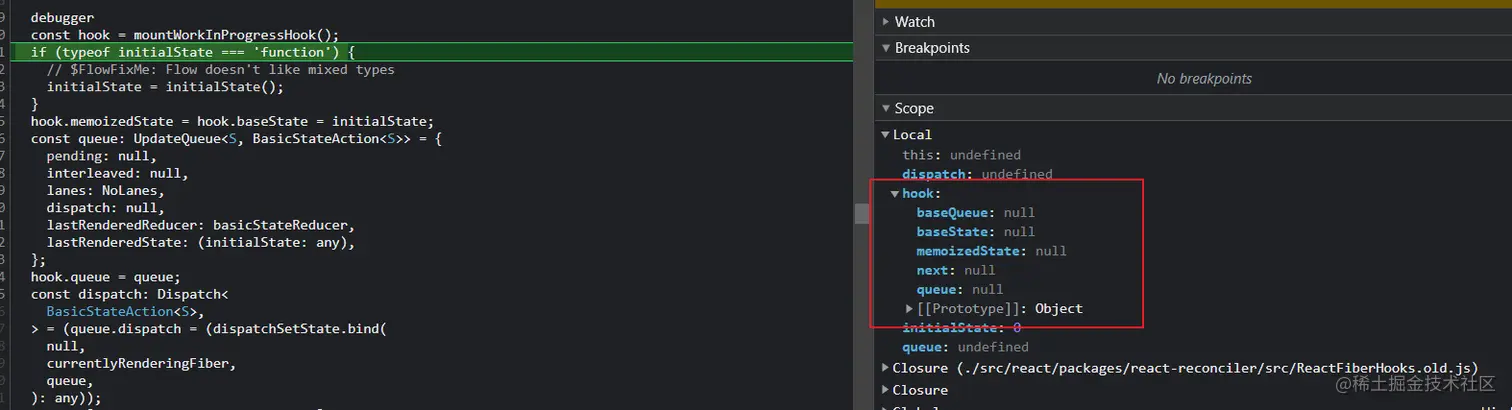Image resolution: width=1512 pixels, height=410 pixels.
Task: Select the 'queue: undefined' scope variable
Action: (x=965, y=347)
